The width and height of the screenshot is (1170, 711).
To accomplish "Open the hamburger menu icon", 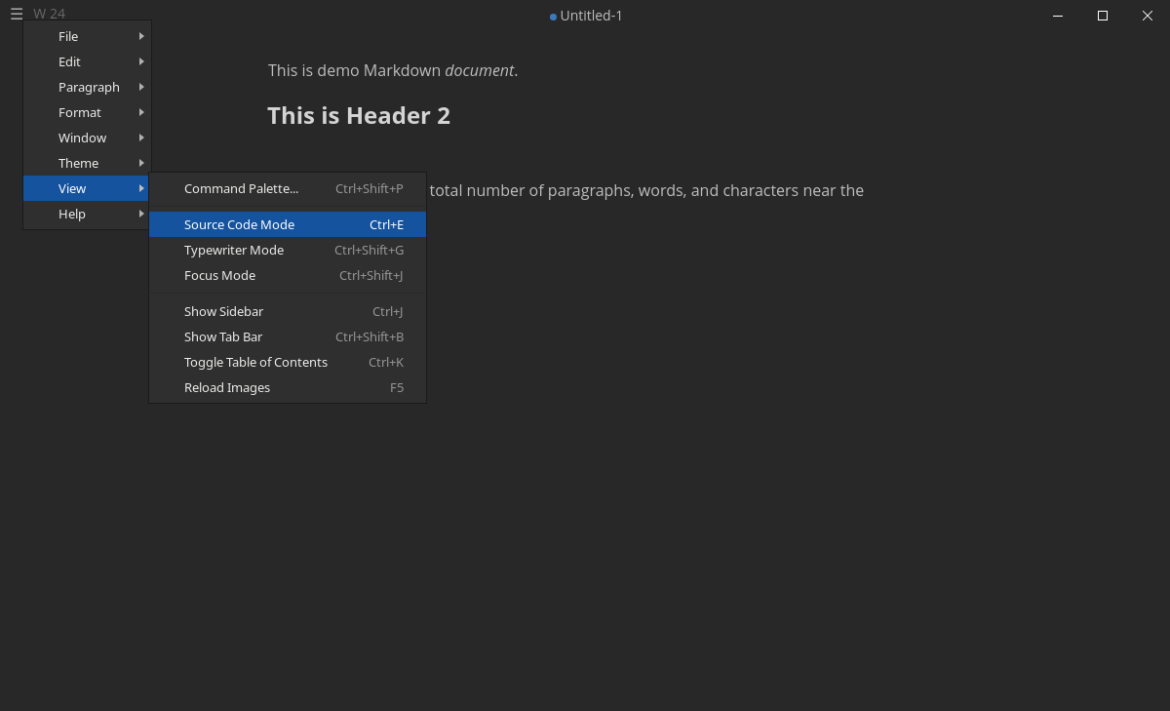I will click(16, 13).
